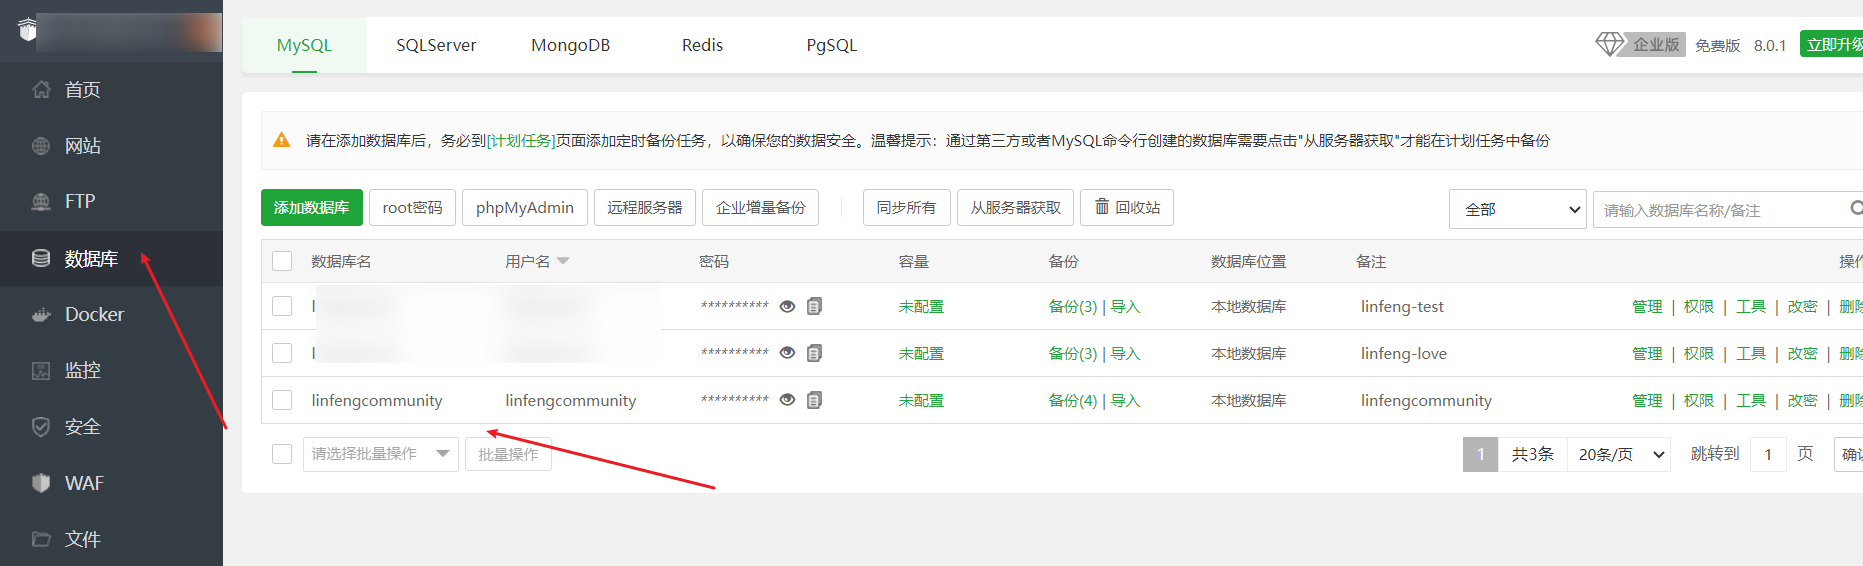
Task: Show password in linfengcommunity row
Action: pyautogui.click(x=787, y=400)
